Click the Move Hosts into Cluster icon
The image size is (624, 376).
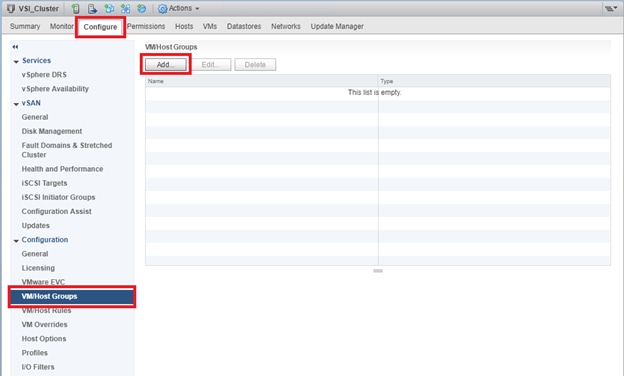pos(92,8)
